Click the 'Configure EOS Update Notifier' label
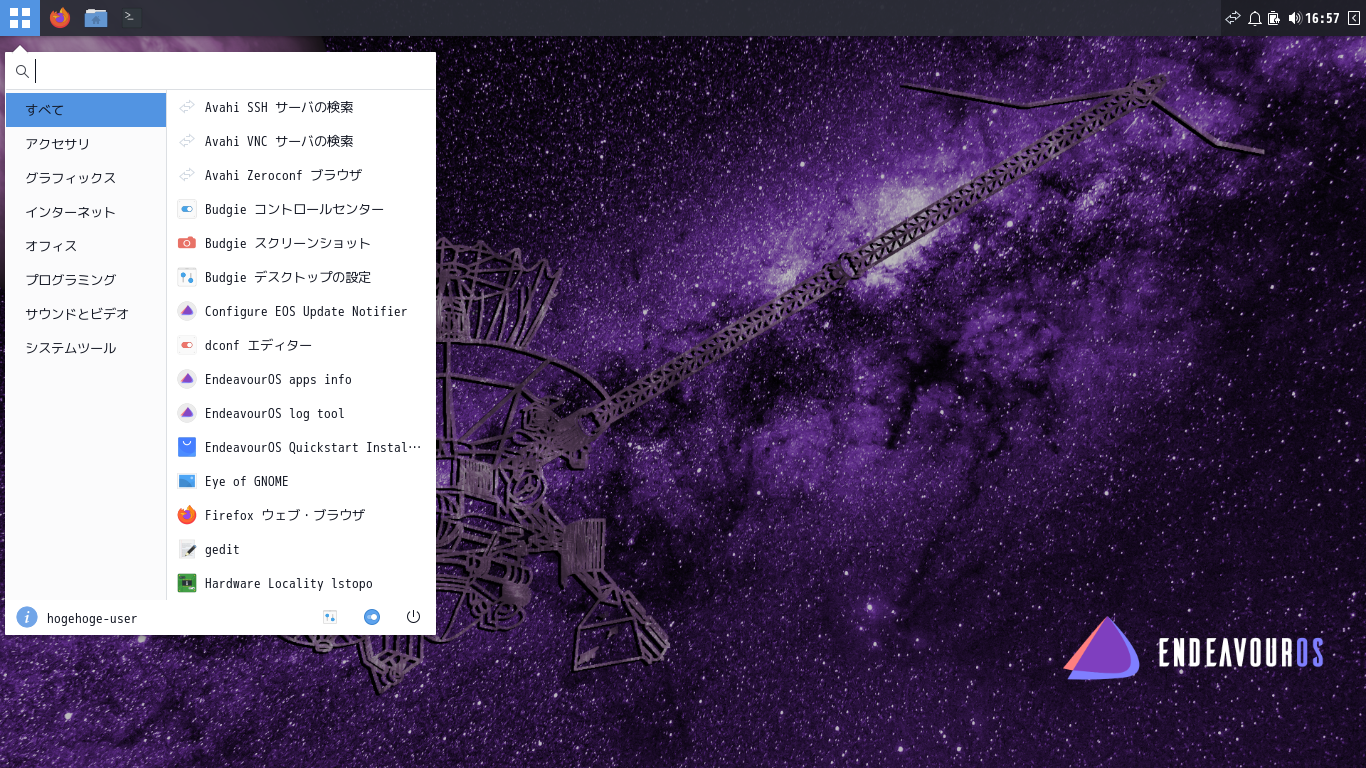The width and height of the screenshot is (1366, 768). click(306, 311)
